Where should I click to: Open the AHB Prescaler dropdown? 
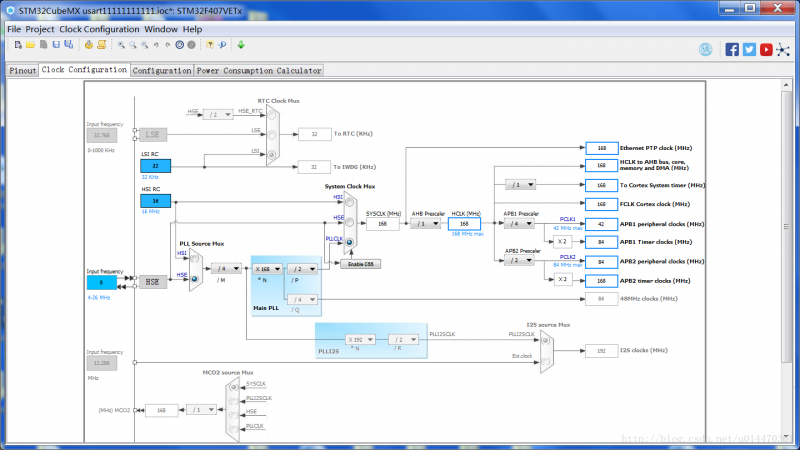(x=425, y=224)
